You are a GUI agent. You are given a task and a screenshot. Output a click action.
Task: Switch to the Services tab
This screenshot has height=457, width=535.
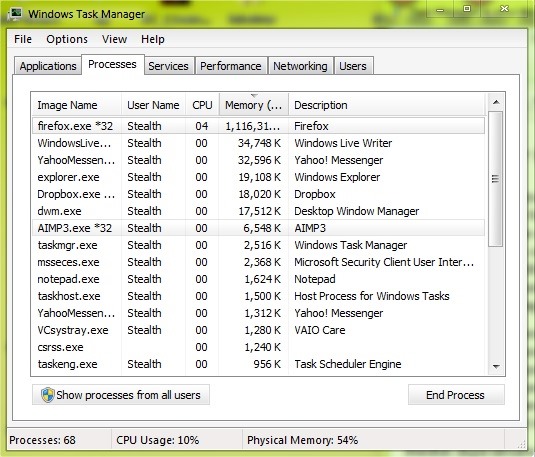(168, 66)
